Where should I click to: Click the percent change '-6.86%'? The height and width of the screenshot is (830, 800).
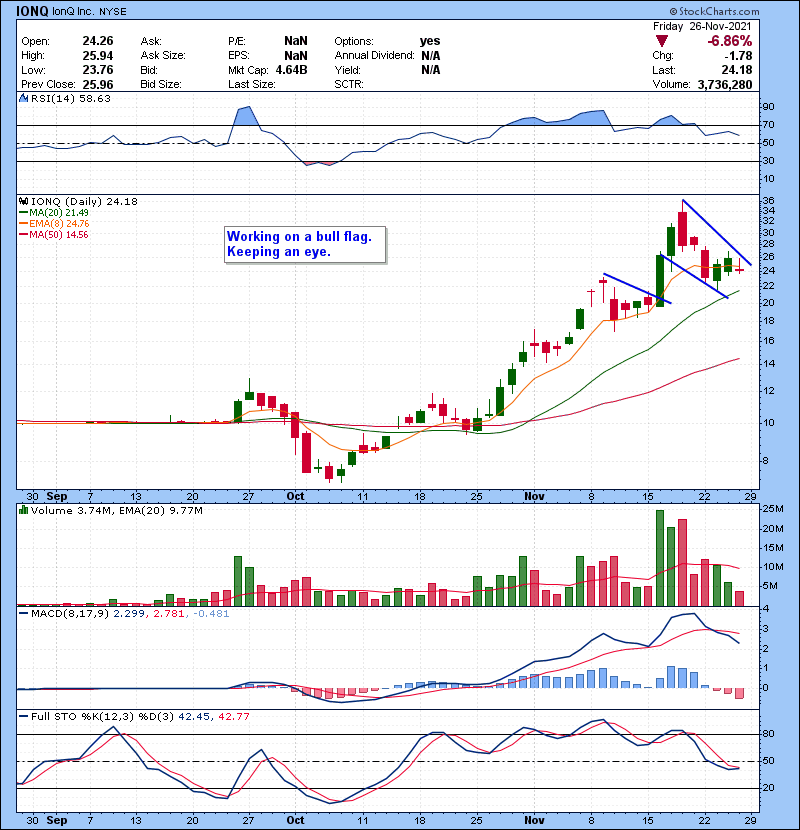click(730, 41)
